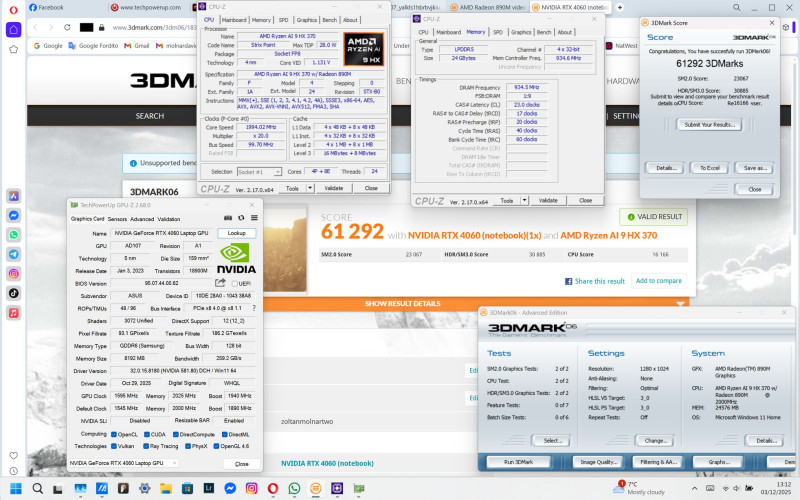Viewport: 800px width, 500px height.
Task: Toggle UEFI checkbox in GPU-Z
Action: coord(235,284)
